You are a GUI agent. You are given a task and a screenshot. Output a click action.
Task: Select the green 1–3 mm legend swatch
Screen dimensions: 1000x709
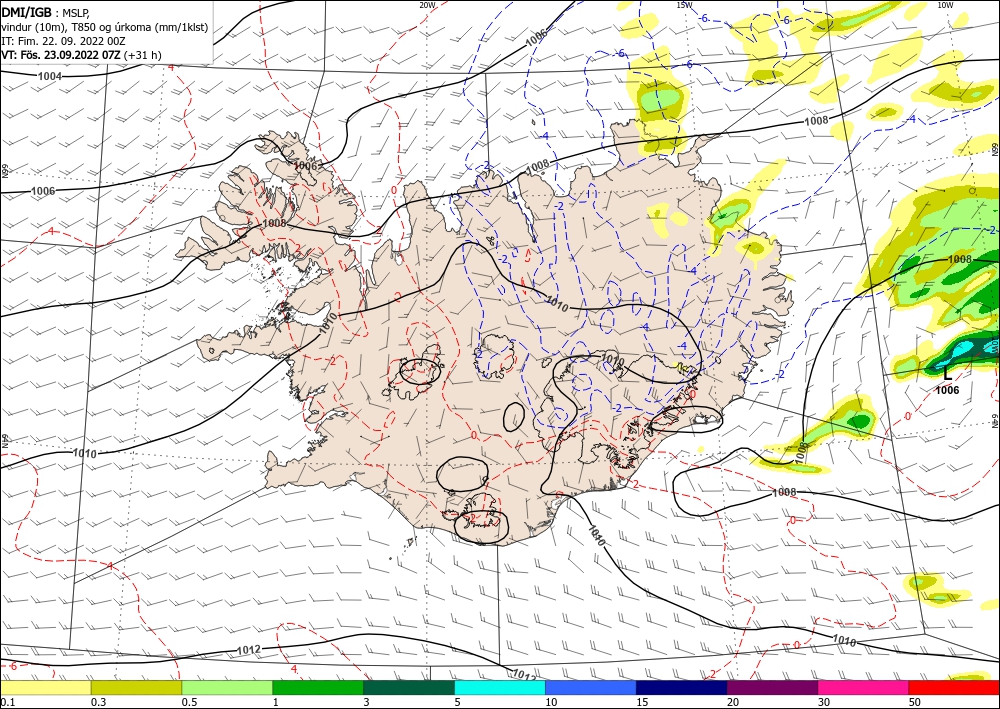318,687
